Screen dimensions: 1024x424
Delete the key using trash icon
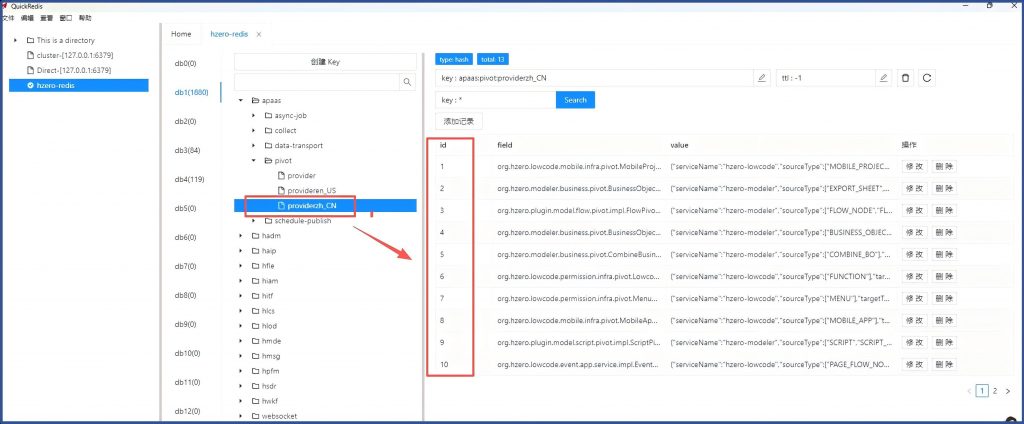[906, 78]
